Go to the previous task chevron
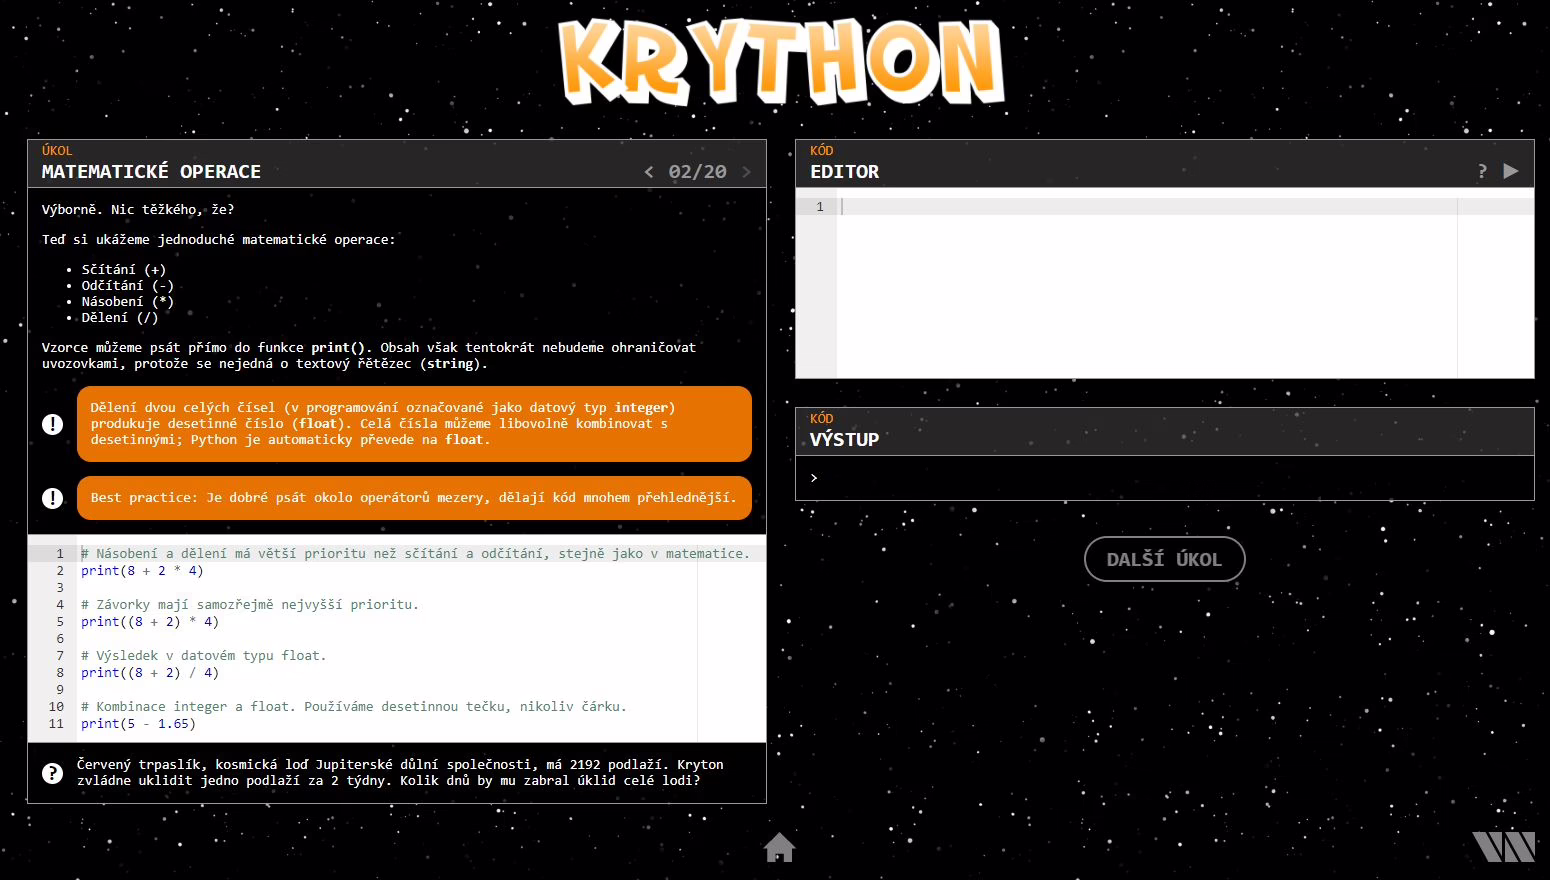The width and height of the screenshot is (1550, 880). (x=649, y=172)
